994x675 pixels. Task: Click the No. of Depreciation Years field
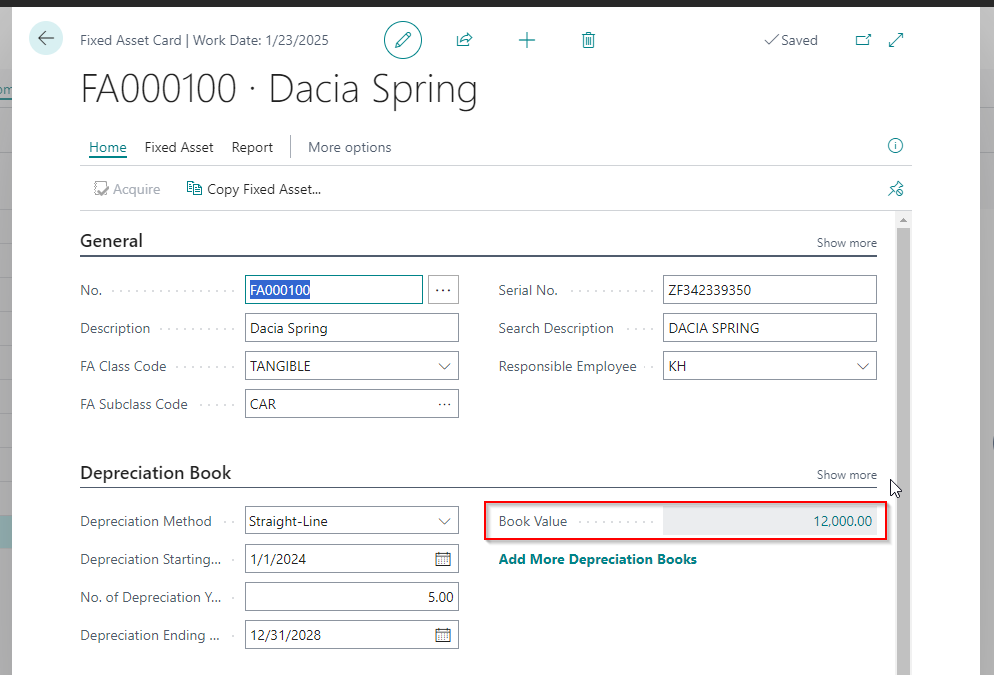(352, 597)
